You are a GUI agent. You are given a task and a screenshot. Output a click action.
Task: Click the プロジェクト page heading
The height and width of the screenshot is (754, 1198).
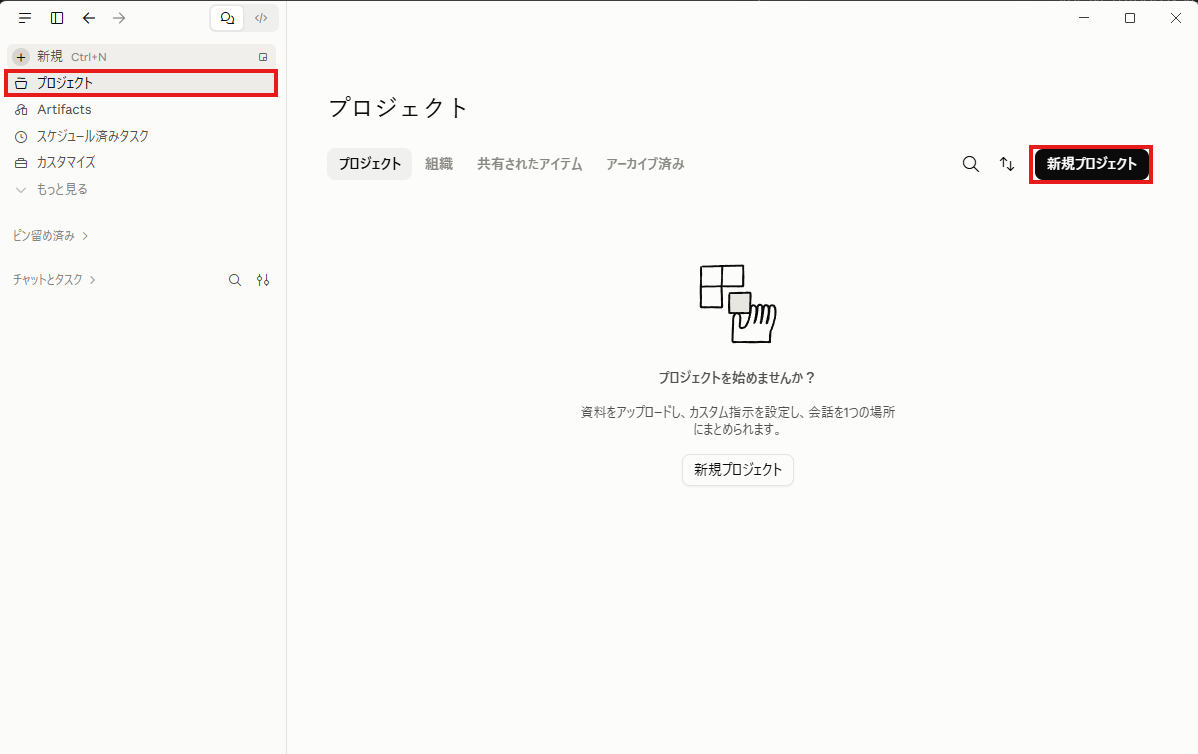(x=398, y=108)
